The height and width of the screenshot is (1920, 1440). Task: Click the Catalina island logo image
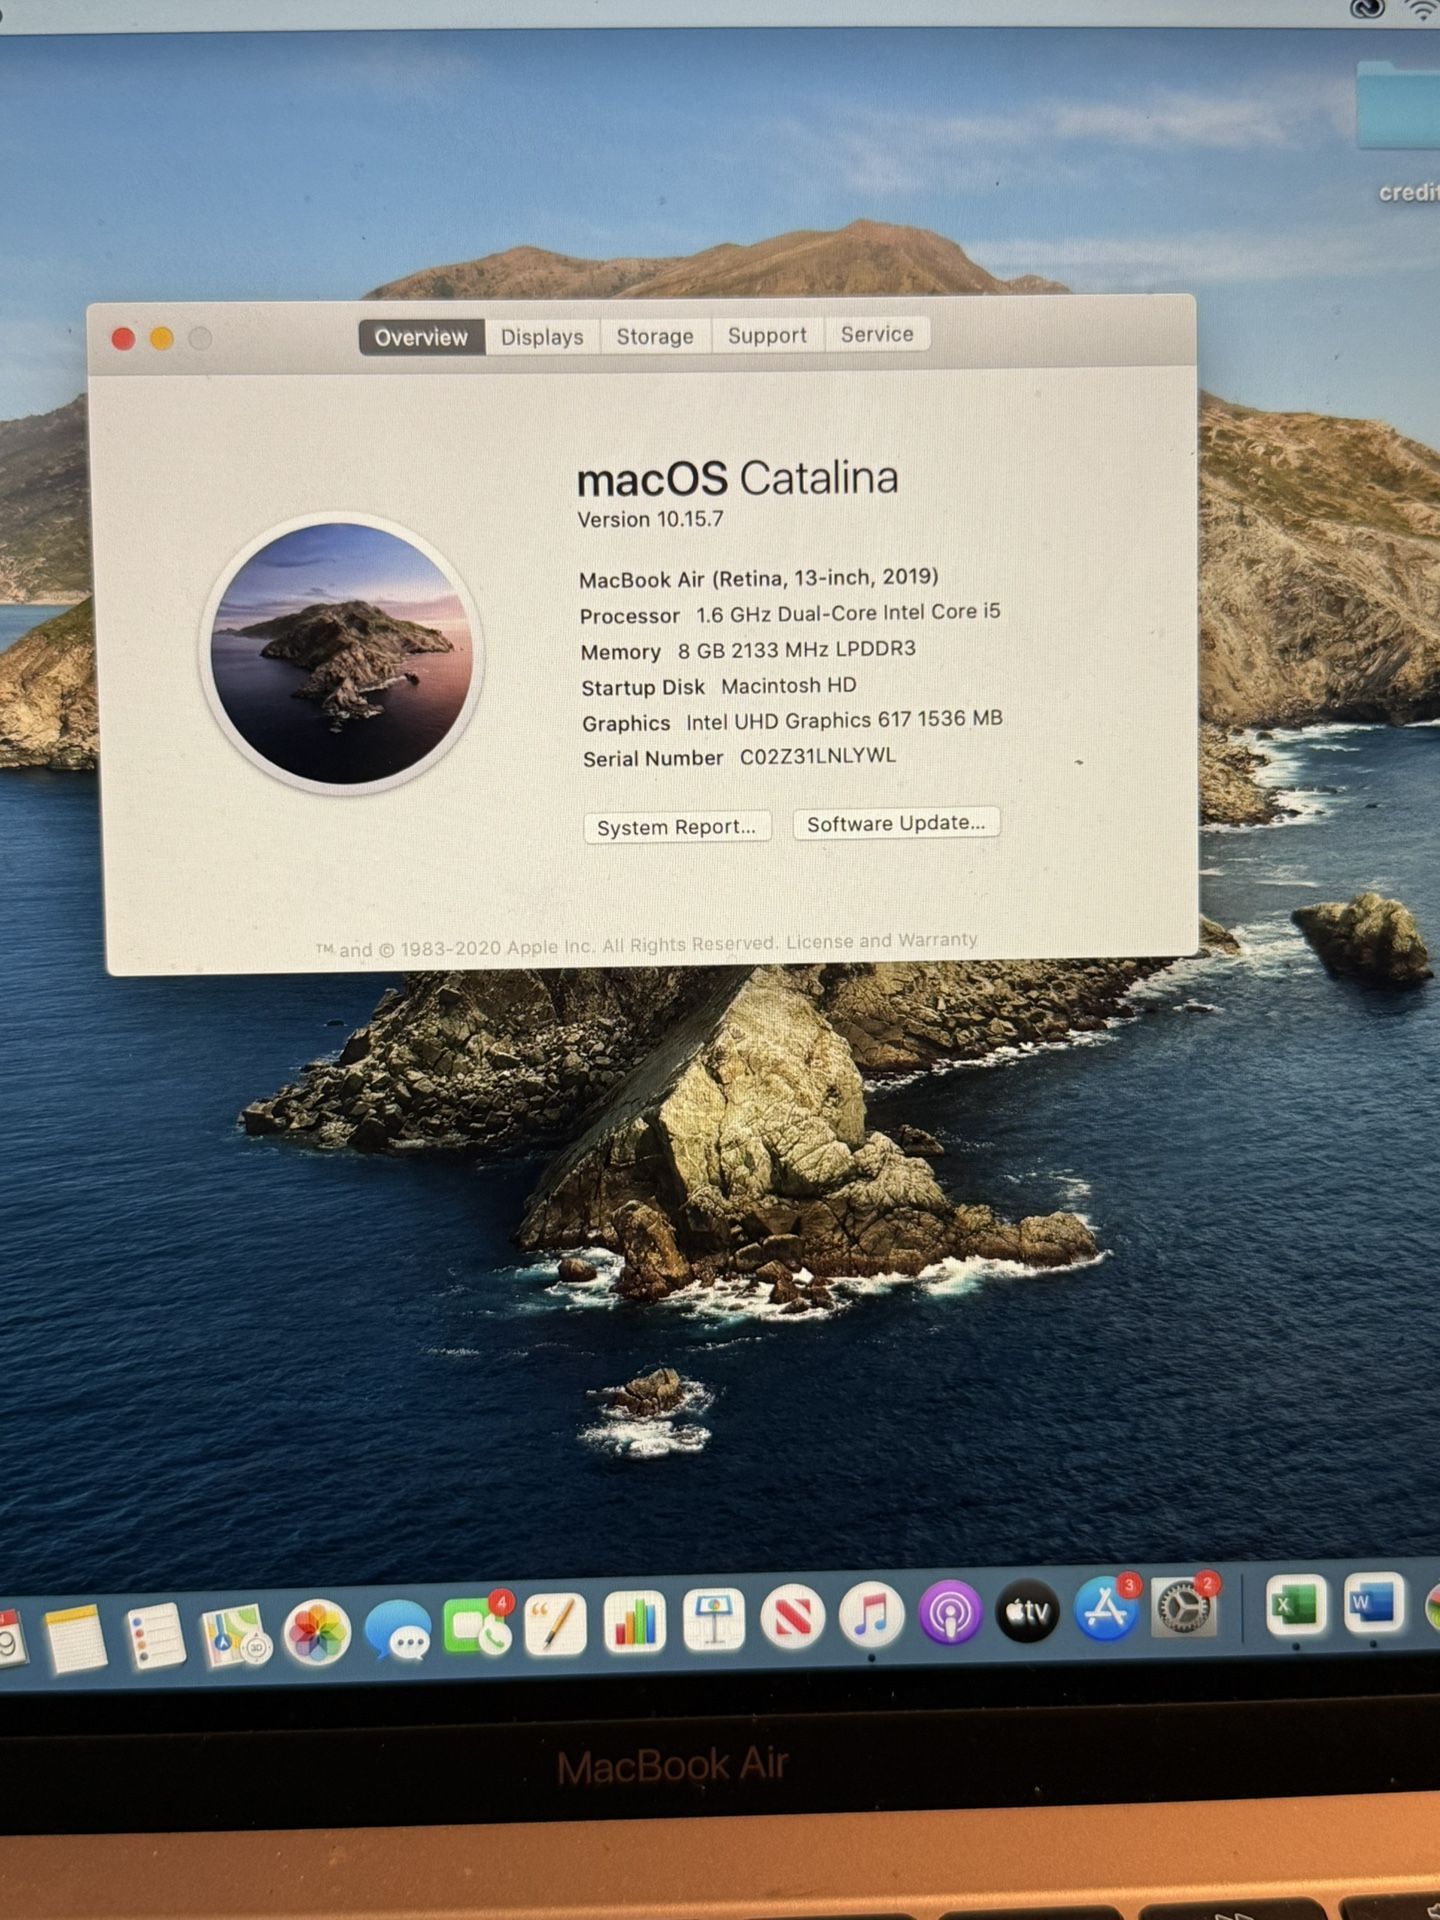[x=342, y=653]
